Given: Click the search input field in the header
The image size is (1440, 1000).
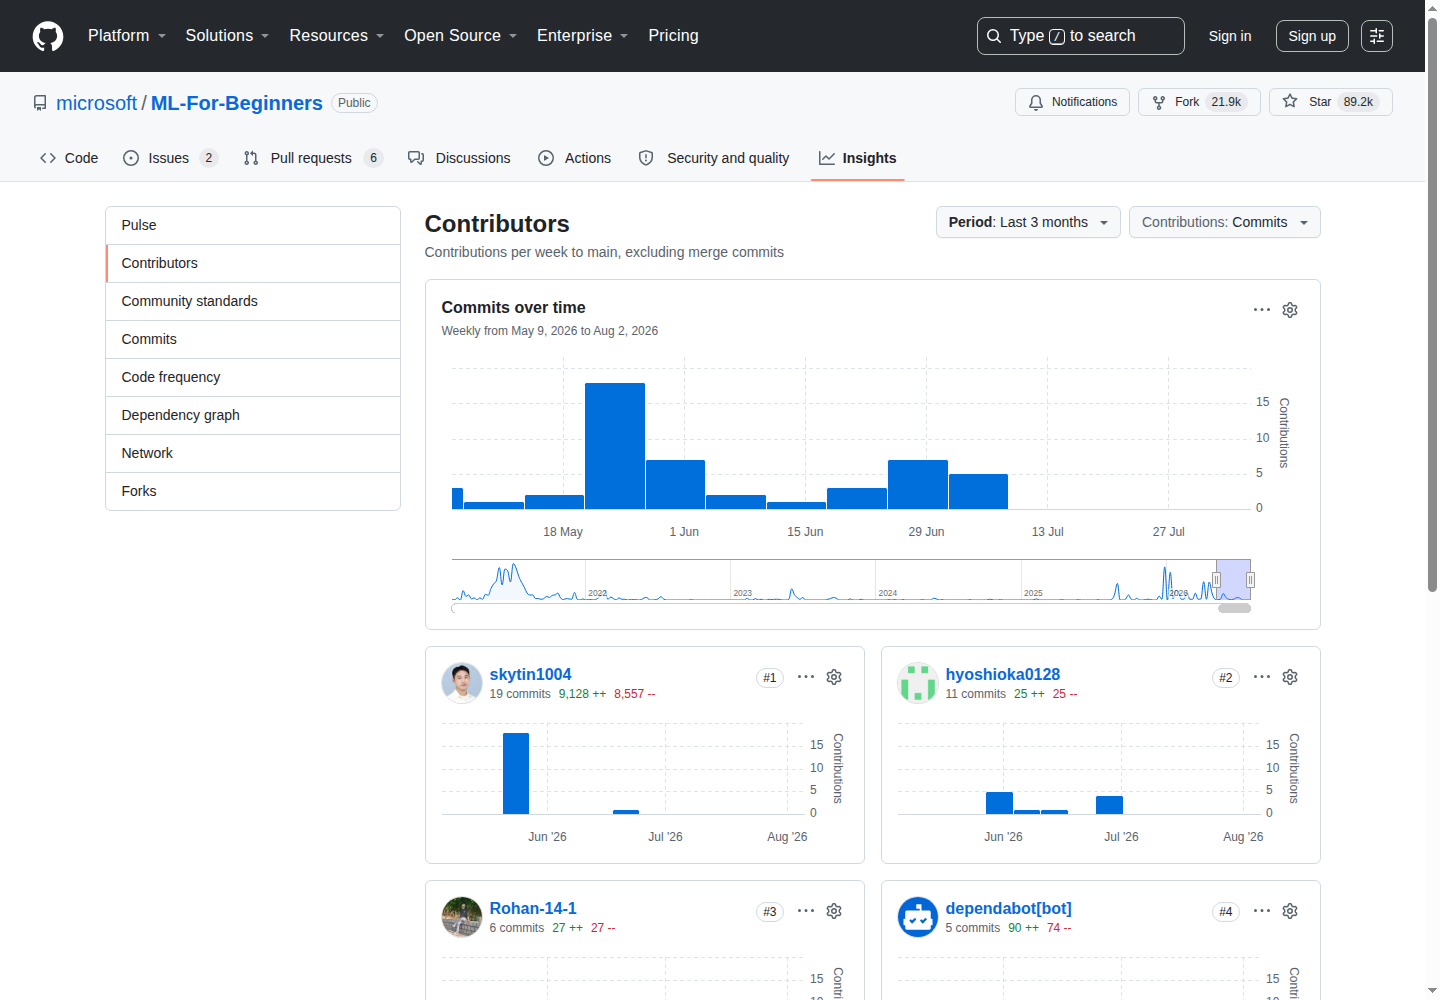Looking at the screenshot, I should click(x=1080, y=36).
